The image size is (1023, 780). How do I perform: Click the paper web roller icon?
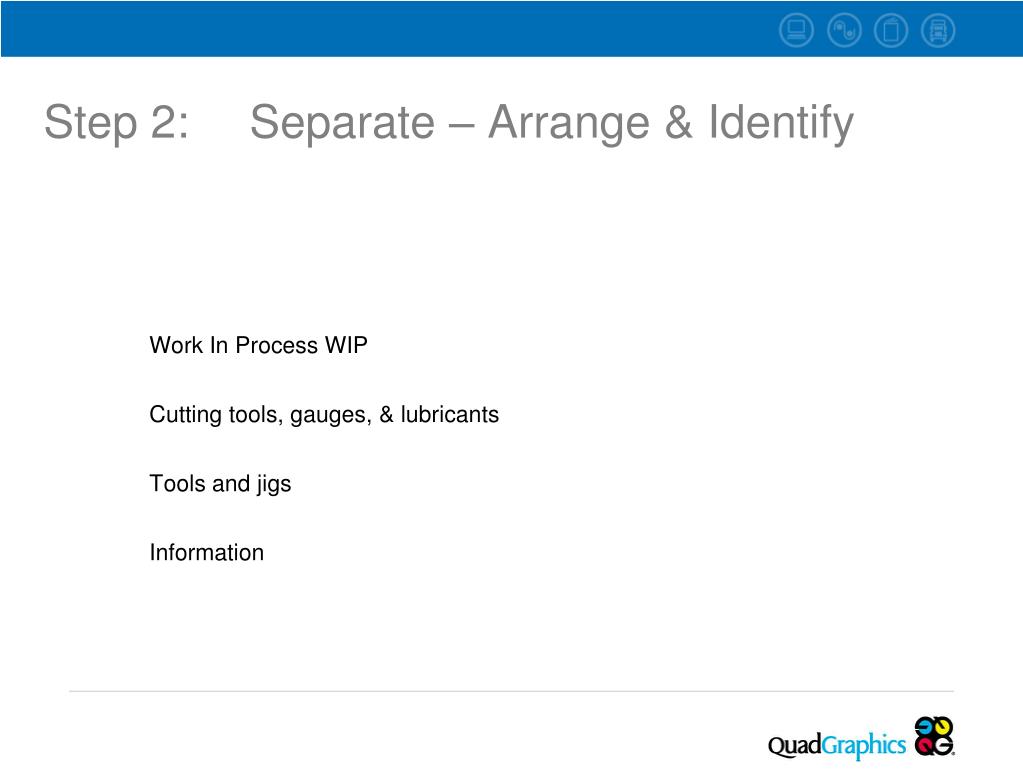[x=844, y=30]
